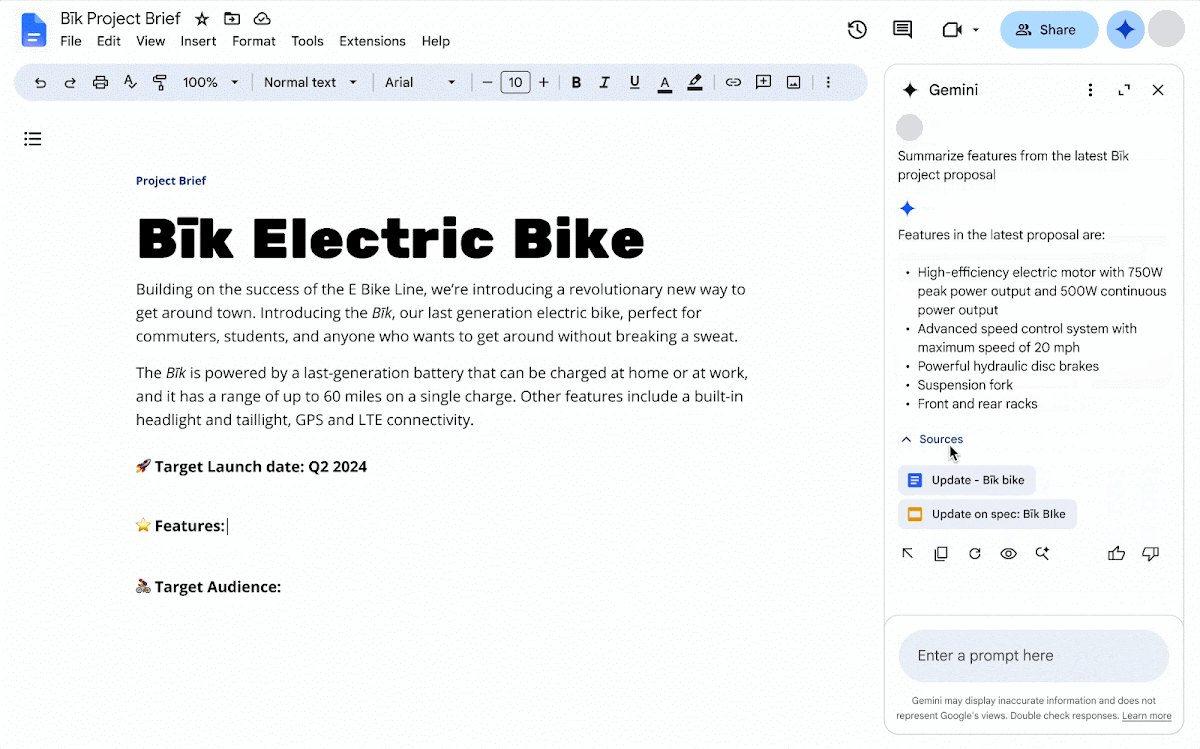Redo the last action

click(70, 83)
